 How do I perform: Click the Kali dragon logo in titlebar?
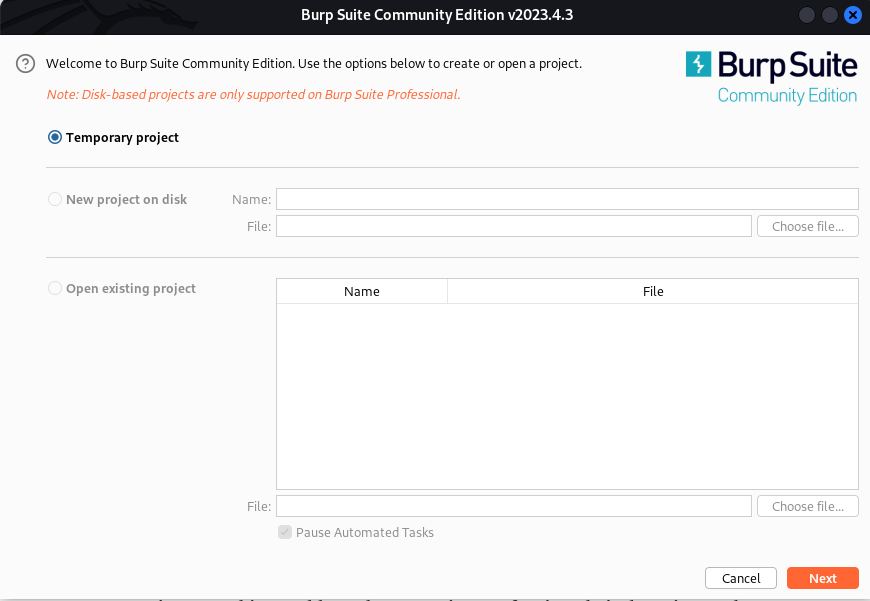100,13
